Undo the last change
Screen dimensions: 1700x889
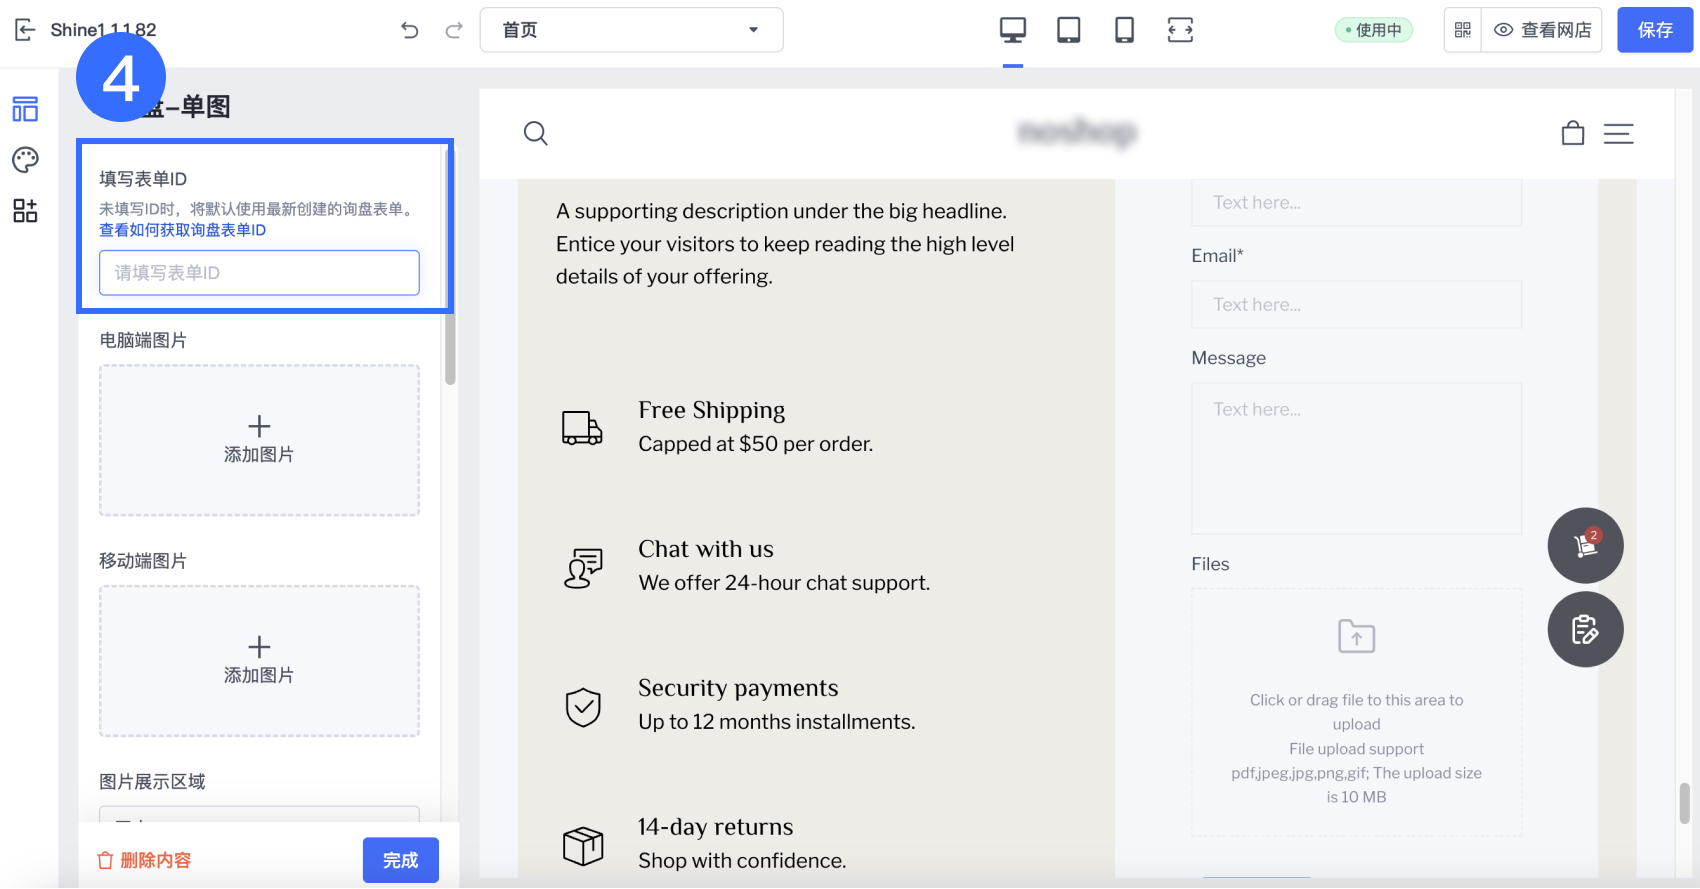[x=410, y=30]
